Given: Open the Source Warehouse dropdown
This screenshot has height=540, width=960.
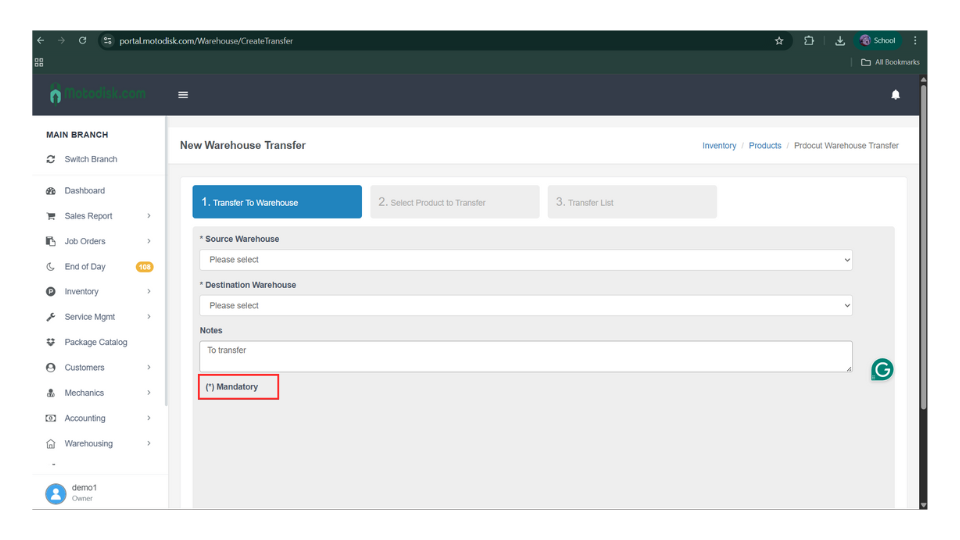Looking at the screenshot, I should [525, 260].
